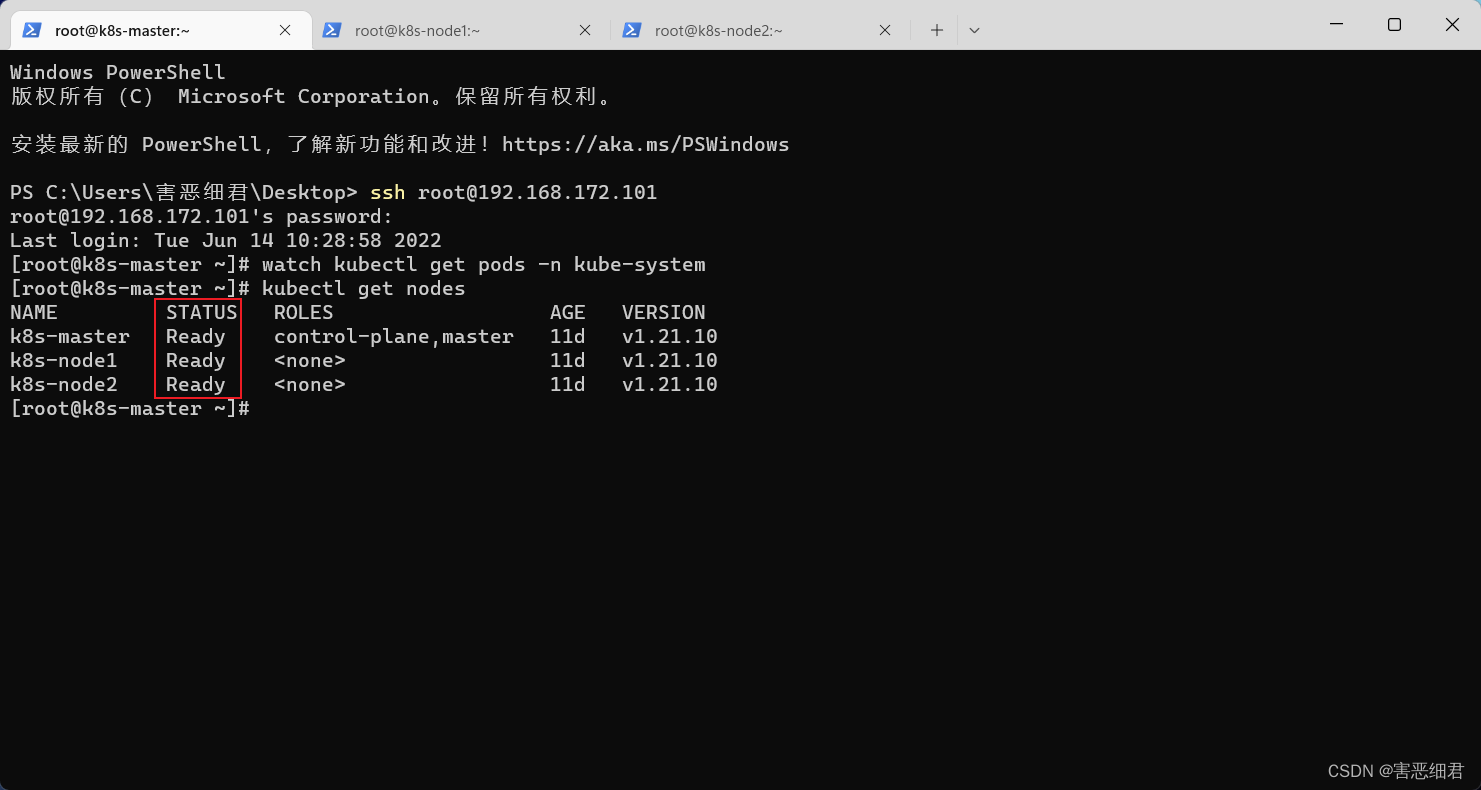Click the password prompt line
1481x790 pixels.
202,216
